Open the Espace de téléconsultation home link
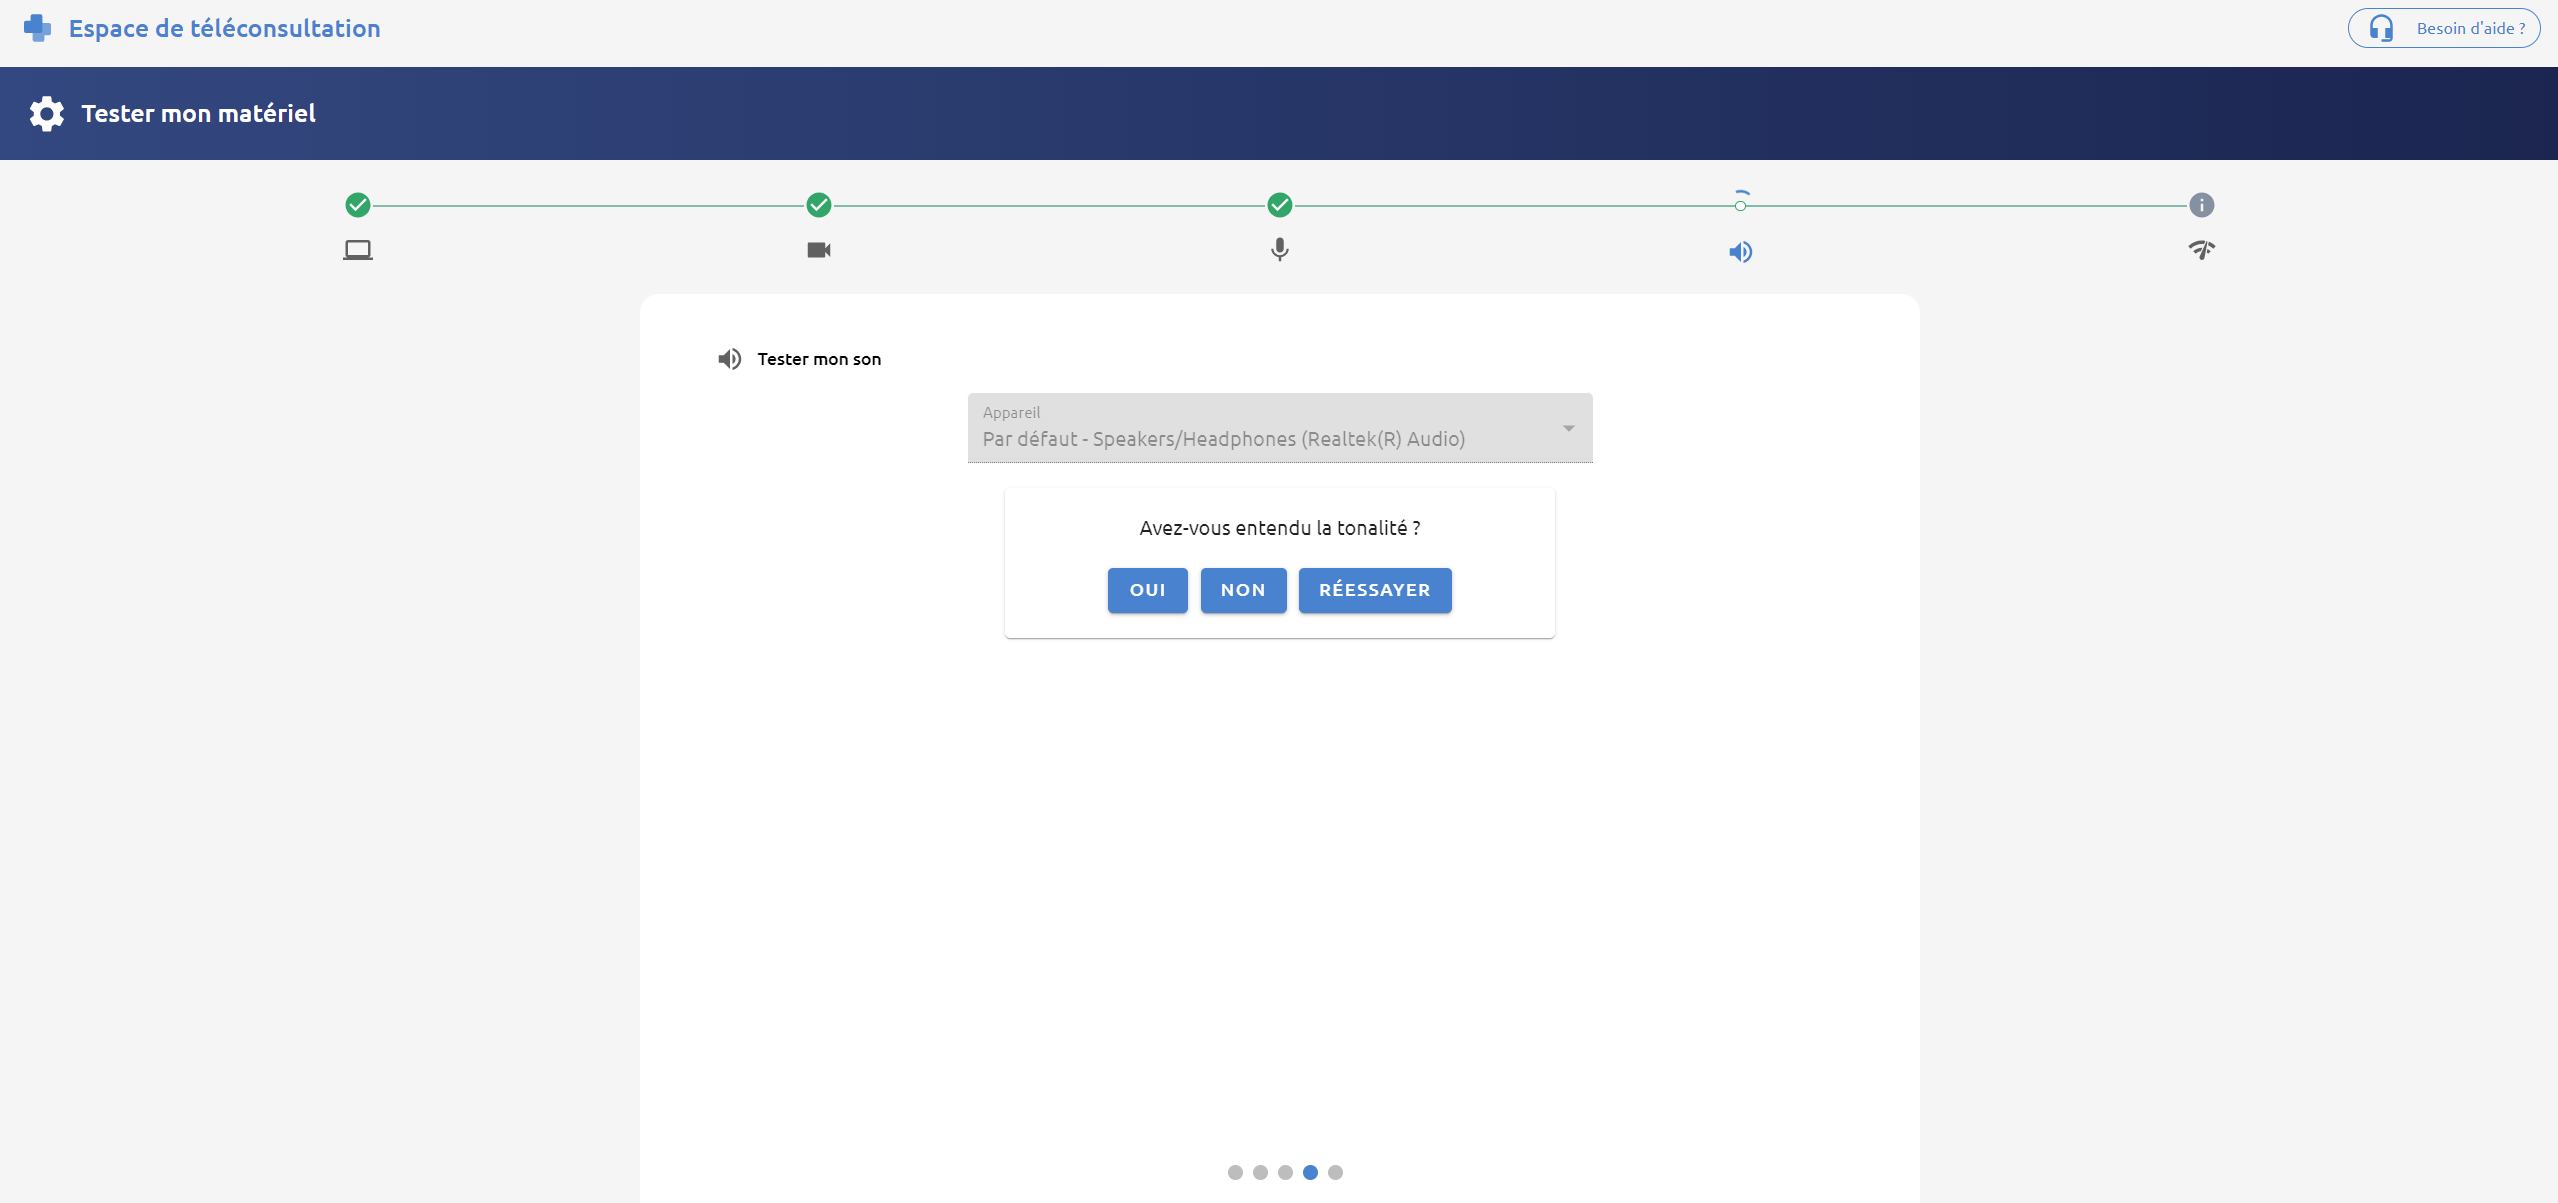 [224, 28]
